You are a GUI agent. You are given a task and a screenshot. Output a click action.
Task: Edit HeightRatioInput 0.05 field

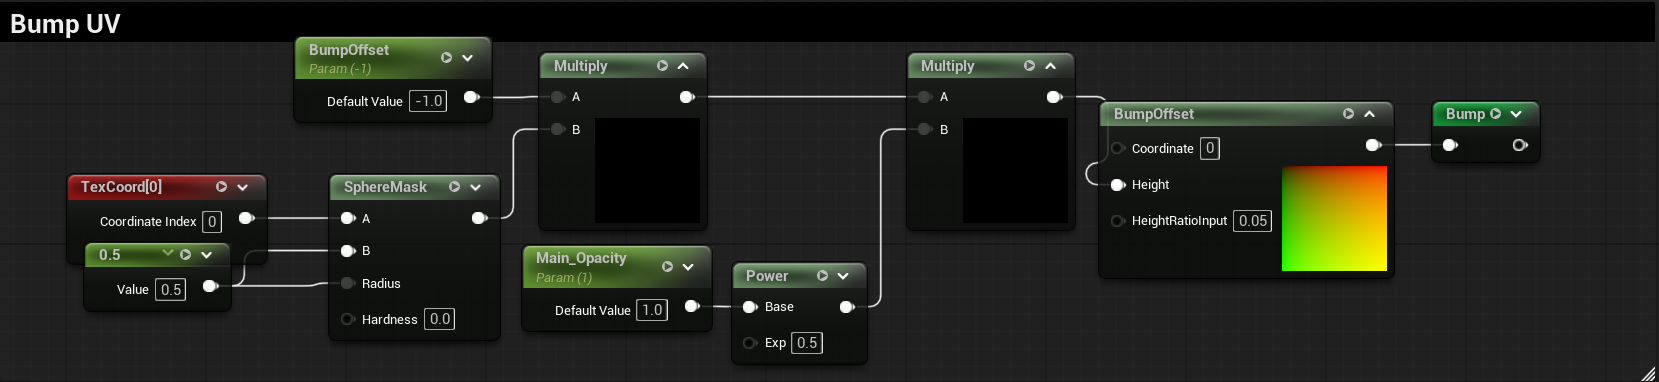tap(1252, 221)
